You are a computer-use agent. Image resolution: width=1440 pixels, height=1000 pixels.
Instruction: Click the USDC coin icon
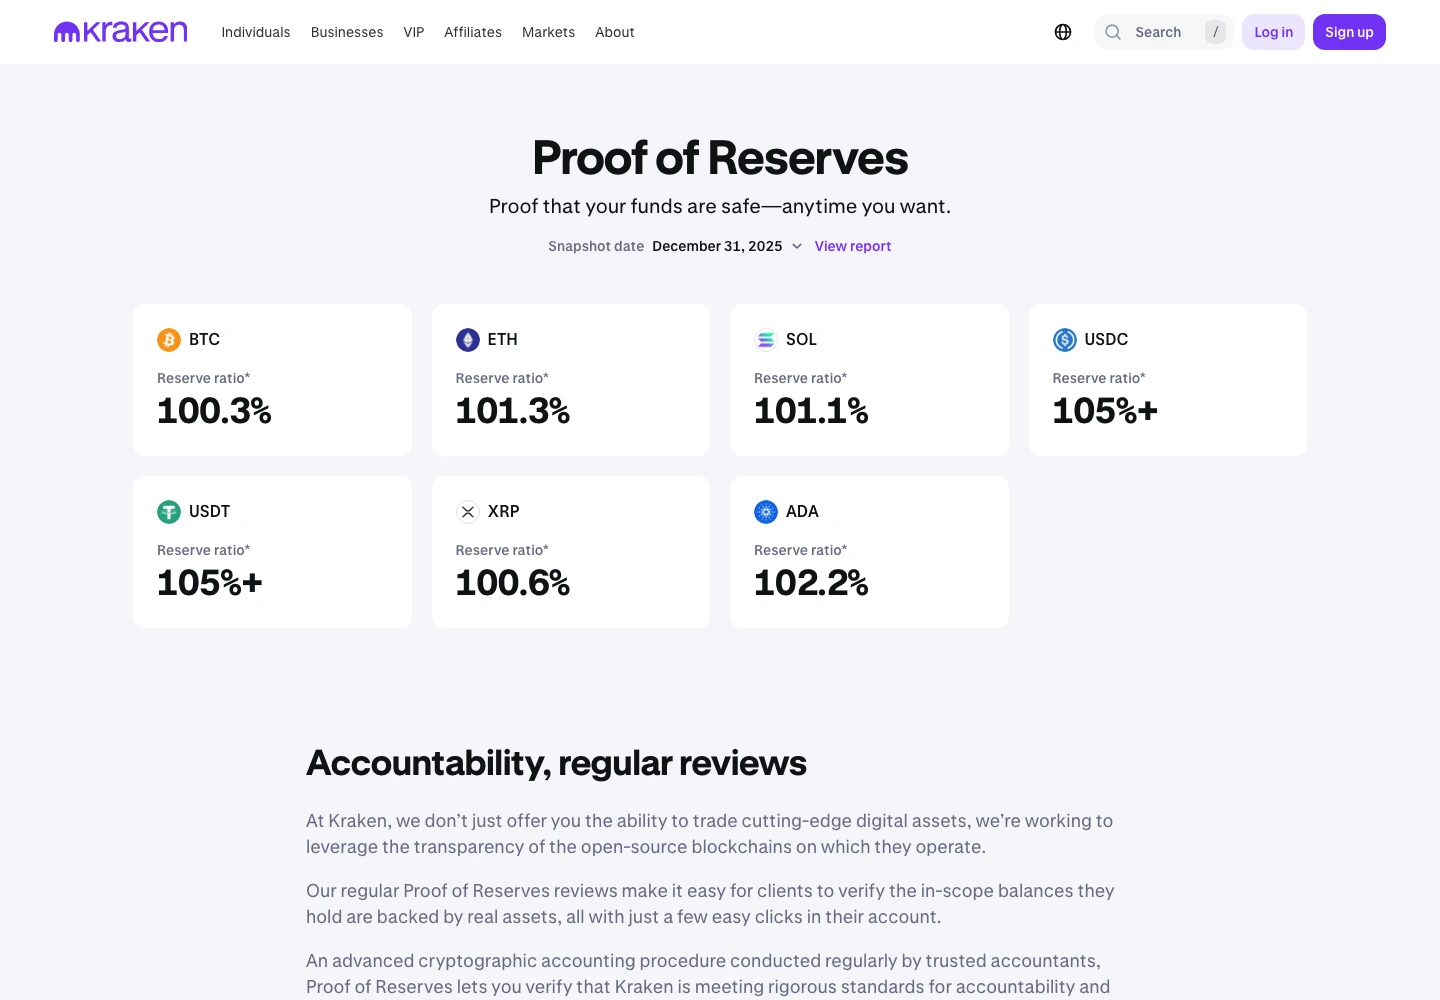(x=1065, y=340)
